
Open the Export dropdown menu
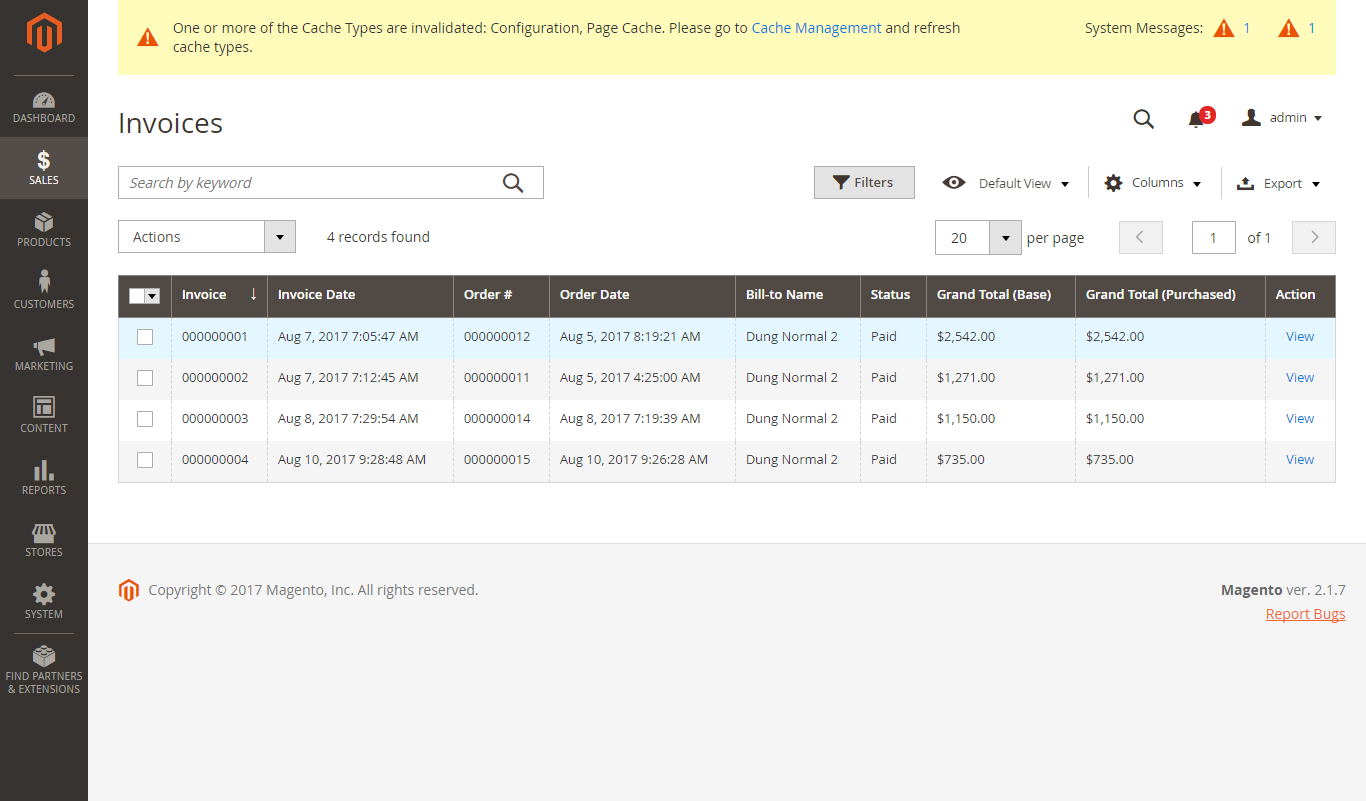1279,183
